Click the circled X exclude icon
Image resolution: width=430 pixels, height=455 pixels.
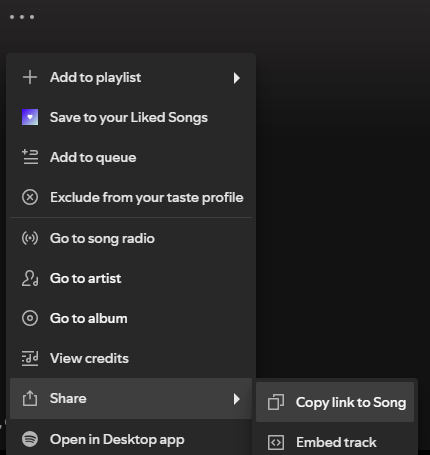30,197
